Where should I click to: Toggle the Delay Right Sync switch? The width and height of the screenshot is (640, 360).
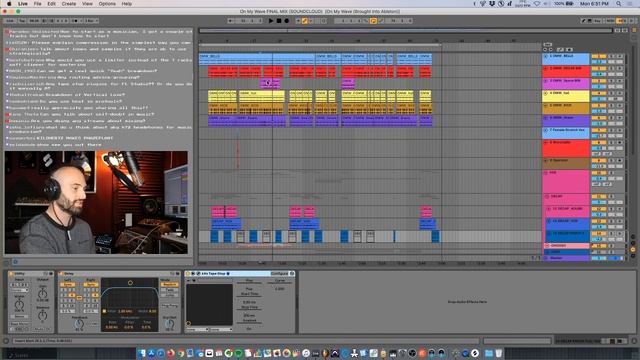[x=91, y=284]
